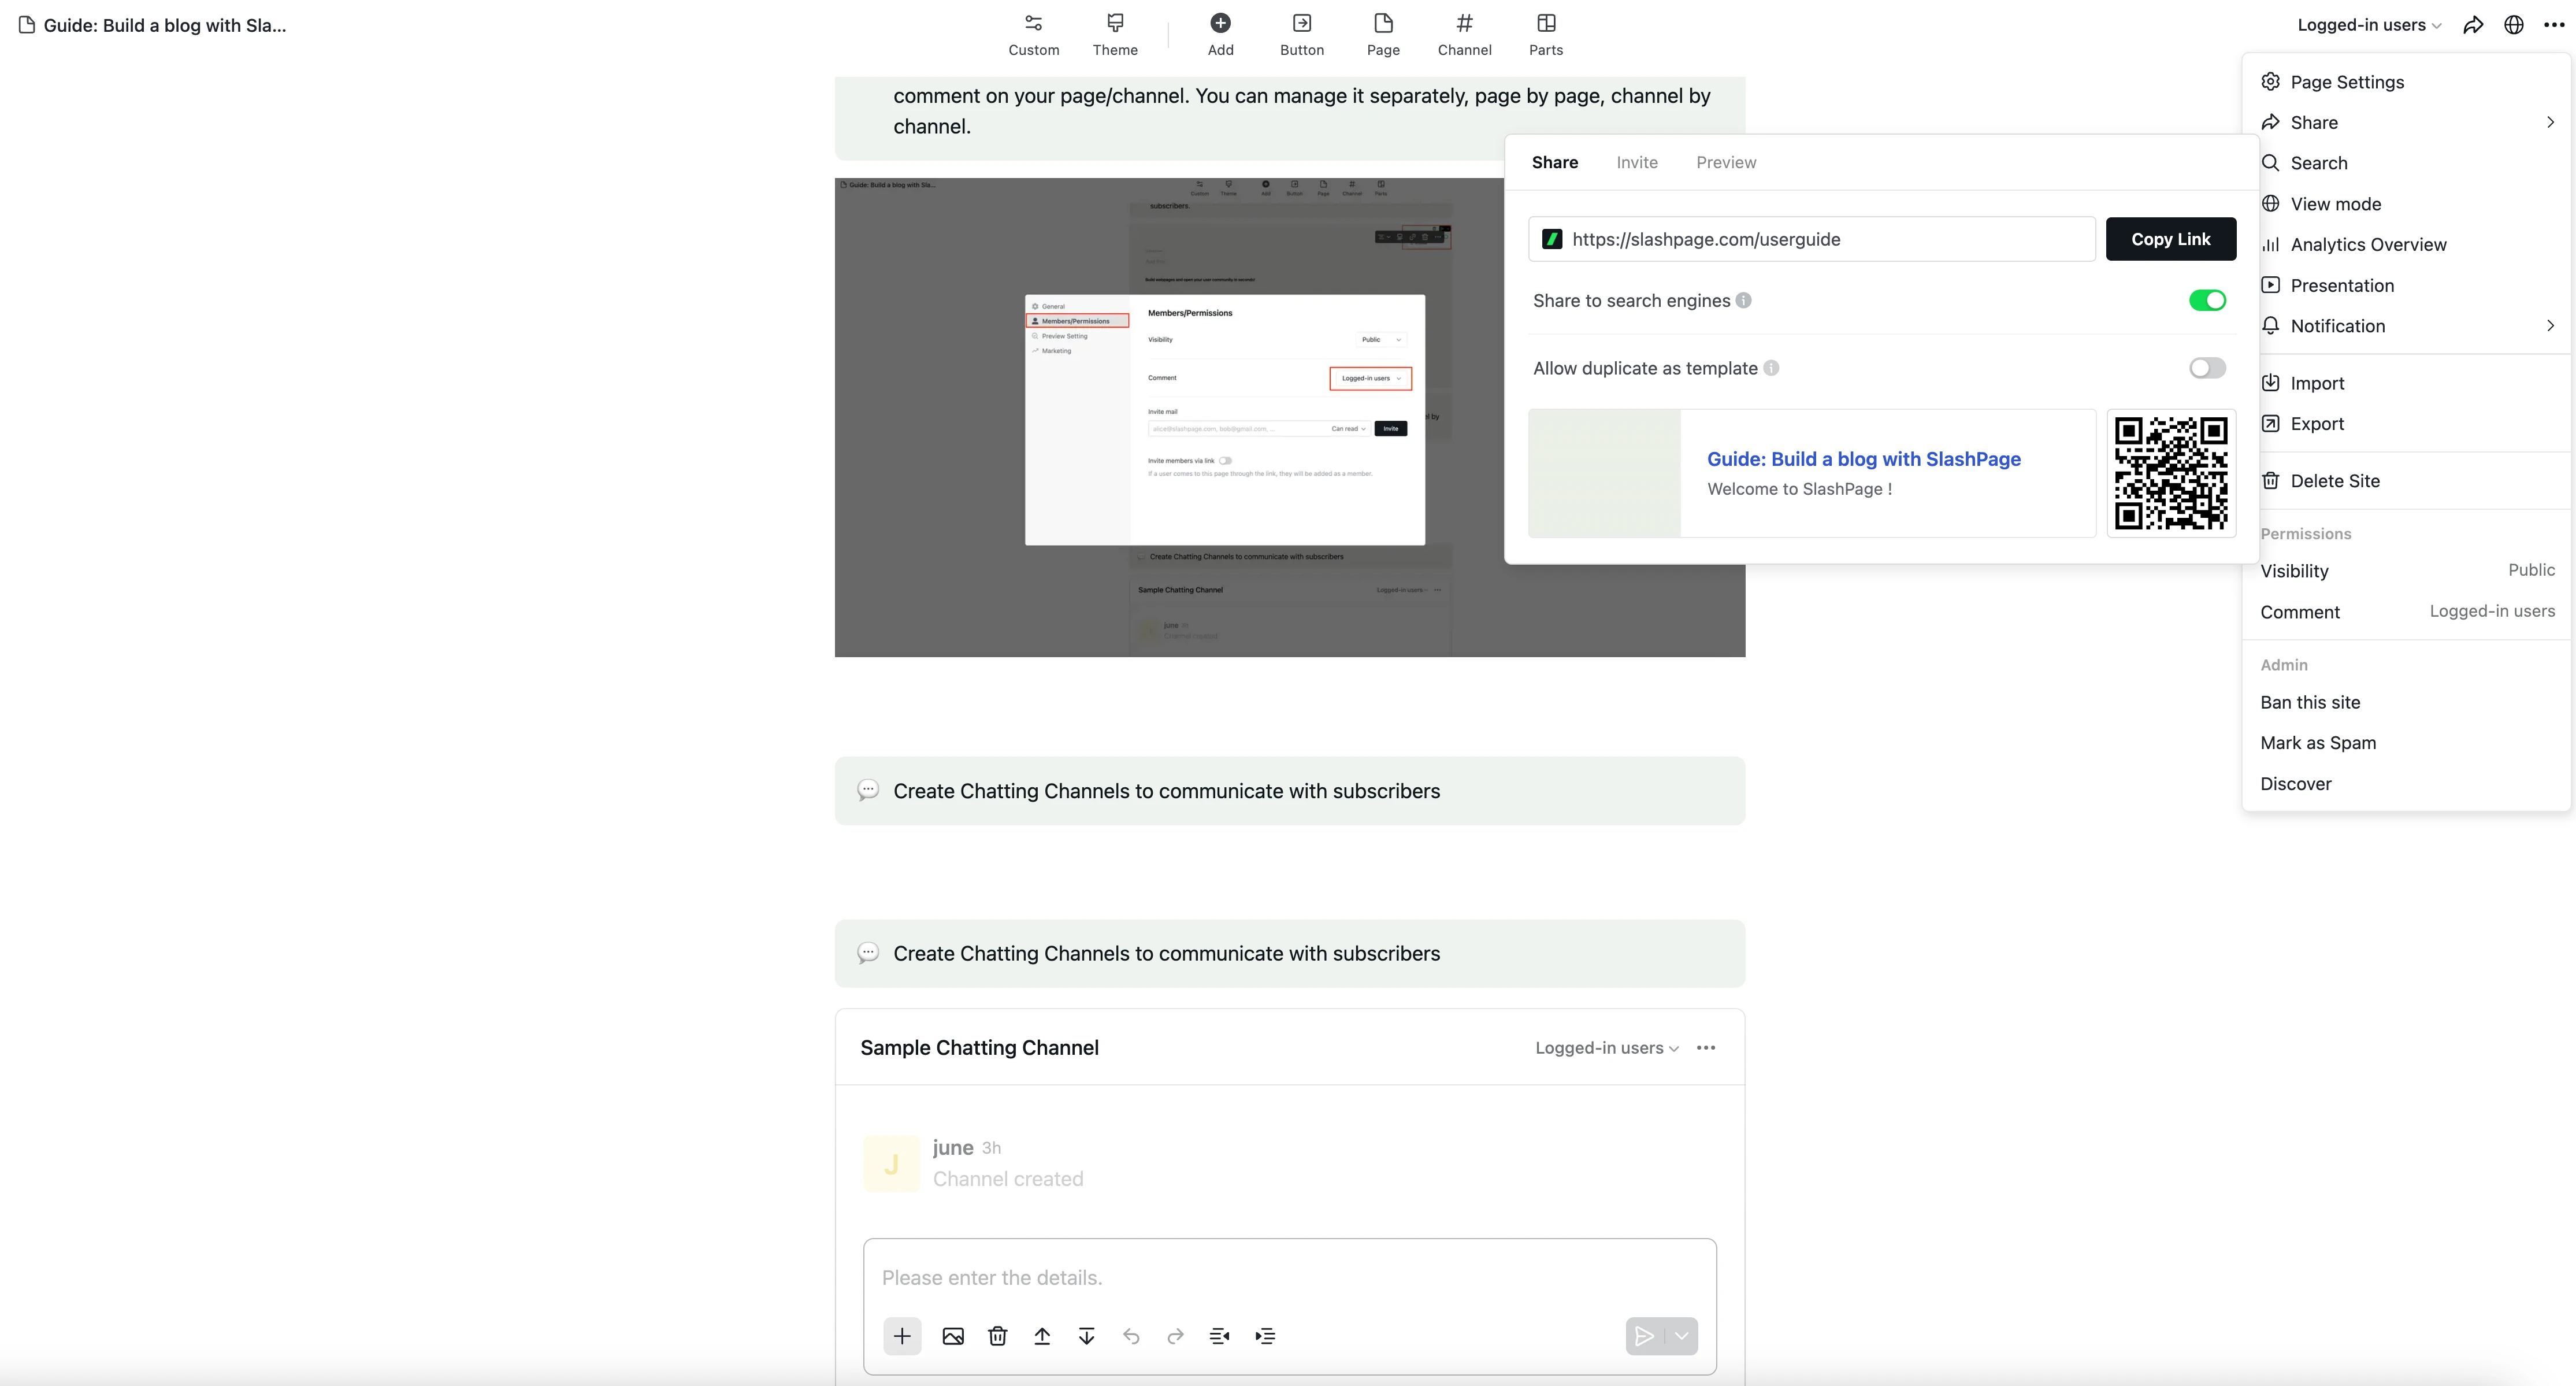Image resolution: width=2576 pixels, height=1386 pixels.
Task: Click Sample Chatting Channel title
Action: click(x=979, y=1048)
